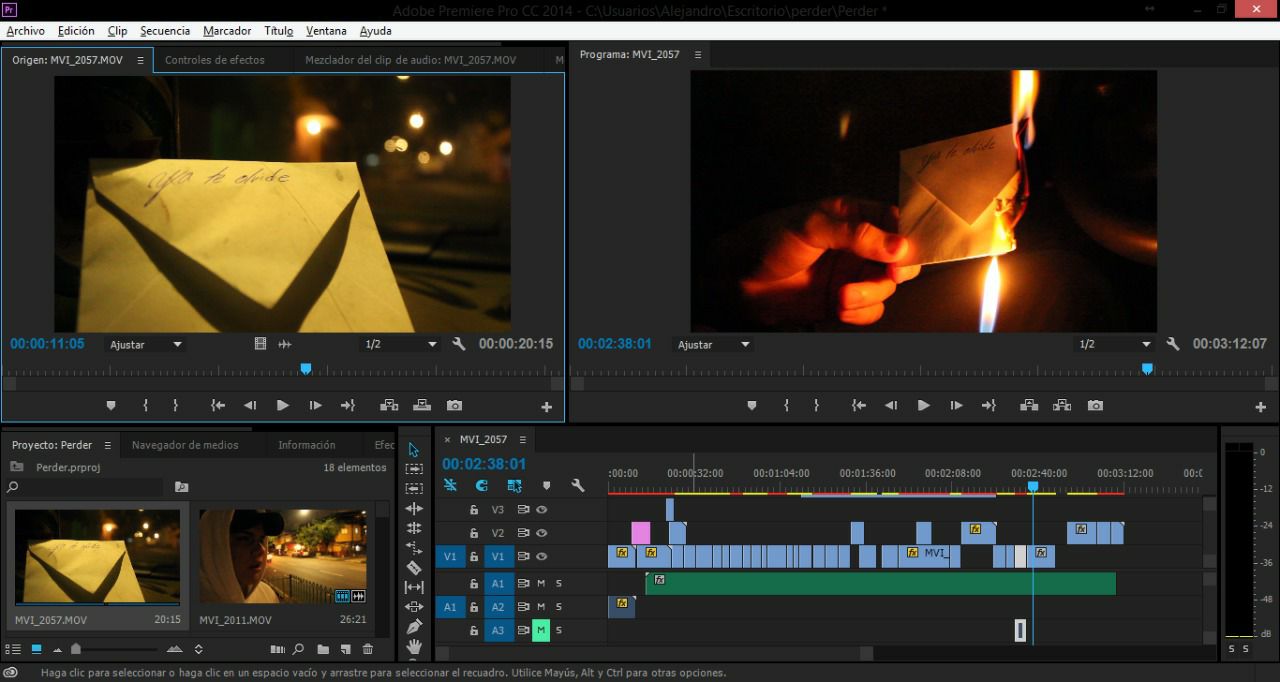The image size is (1280, 682).
Task: Select the Pen tool
Action: coord(414,627)
